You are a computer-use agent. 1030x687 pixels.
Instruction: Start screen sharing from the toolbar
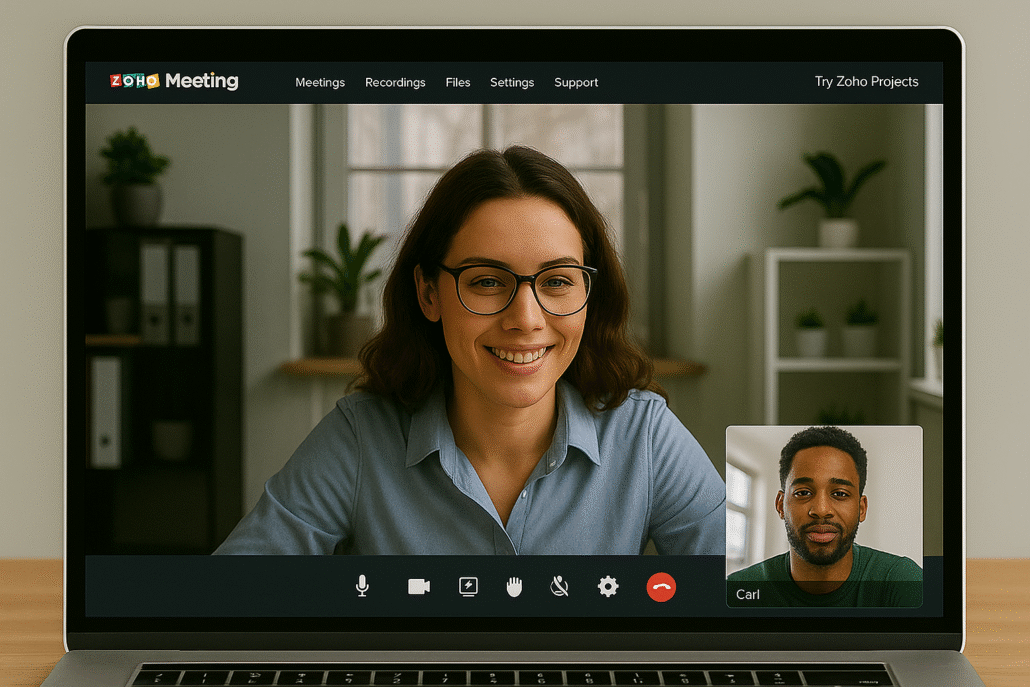pos(468,587)
